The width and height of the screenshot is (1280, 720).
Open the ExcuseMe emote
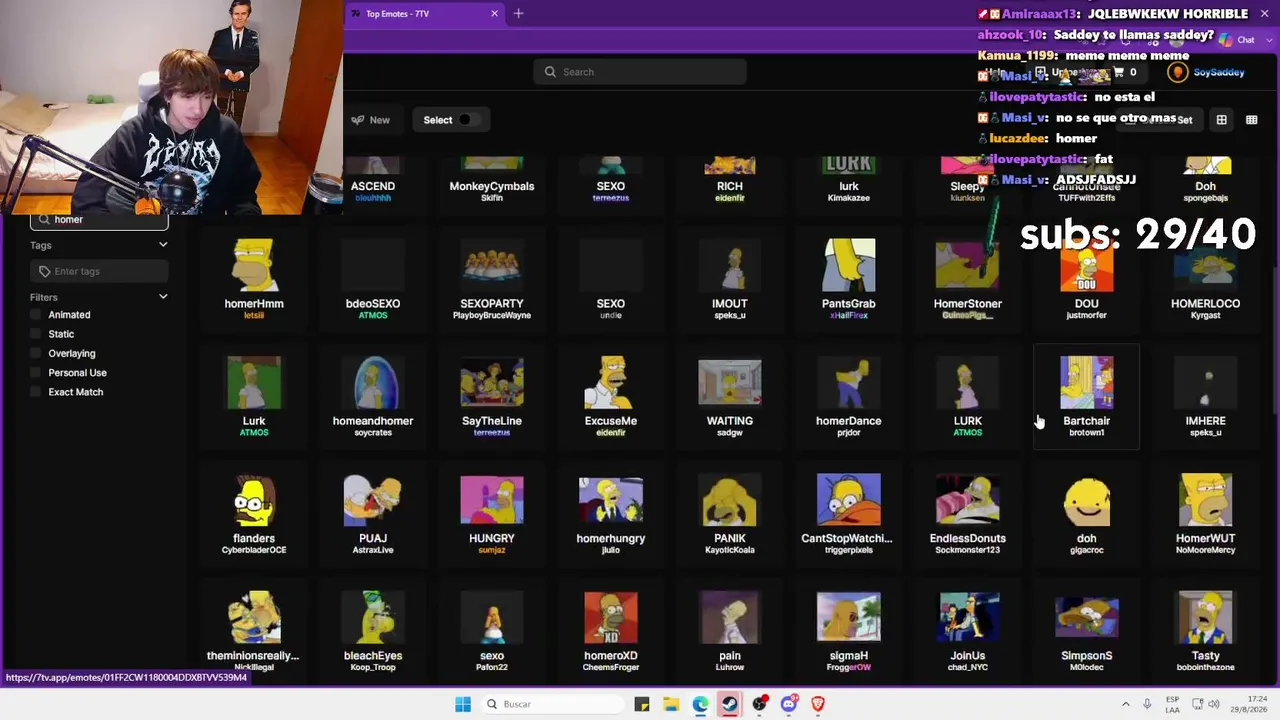(611, 397)
